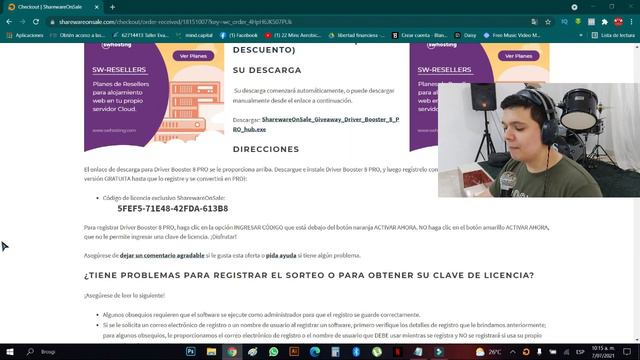Bookmark this page with the star icon
Screen dimensions: 640x360
pyautogui.click(x=548, y=22)
